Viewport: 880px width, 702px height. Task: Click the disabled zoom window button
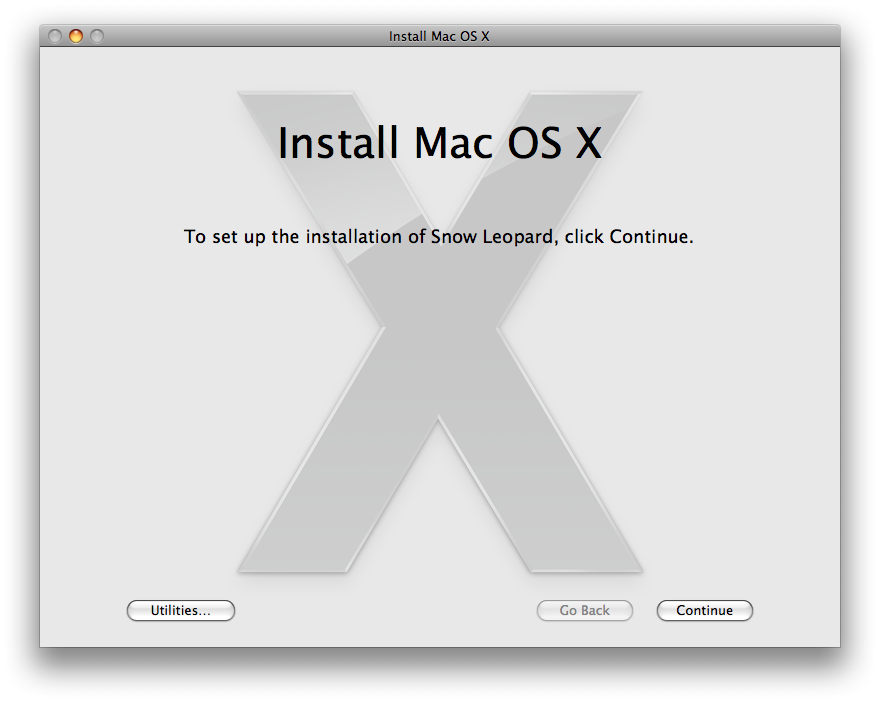pyautogui.click(x=97, y=36)
